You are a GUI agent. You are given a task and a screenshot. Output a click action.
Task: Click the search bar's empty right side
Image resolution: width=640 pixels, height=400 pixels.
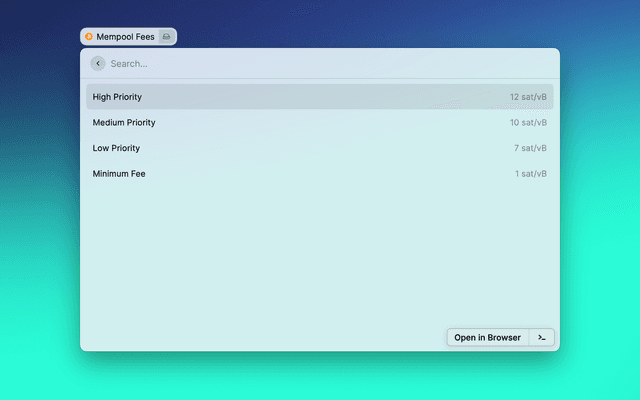tap(450, 63)
